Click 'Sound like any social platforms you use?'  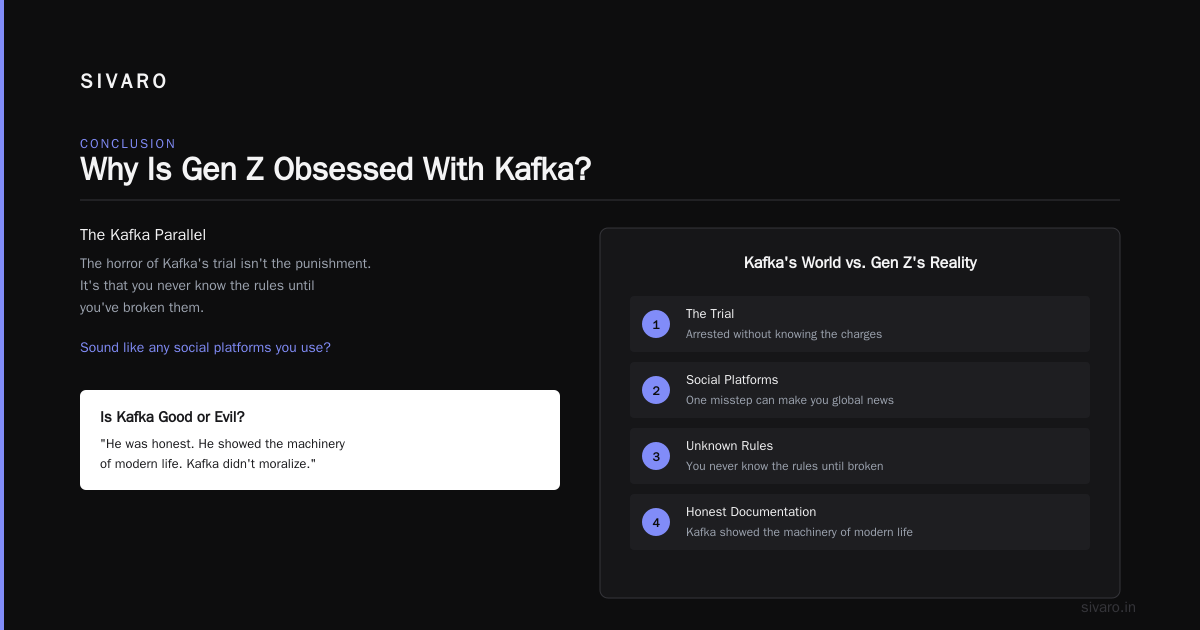tap(205, 348)
